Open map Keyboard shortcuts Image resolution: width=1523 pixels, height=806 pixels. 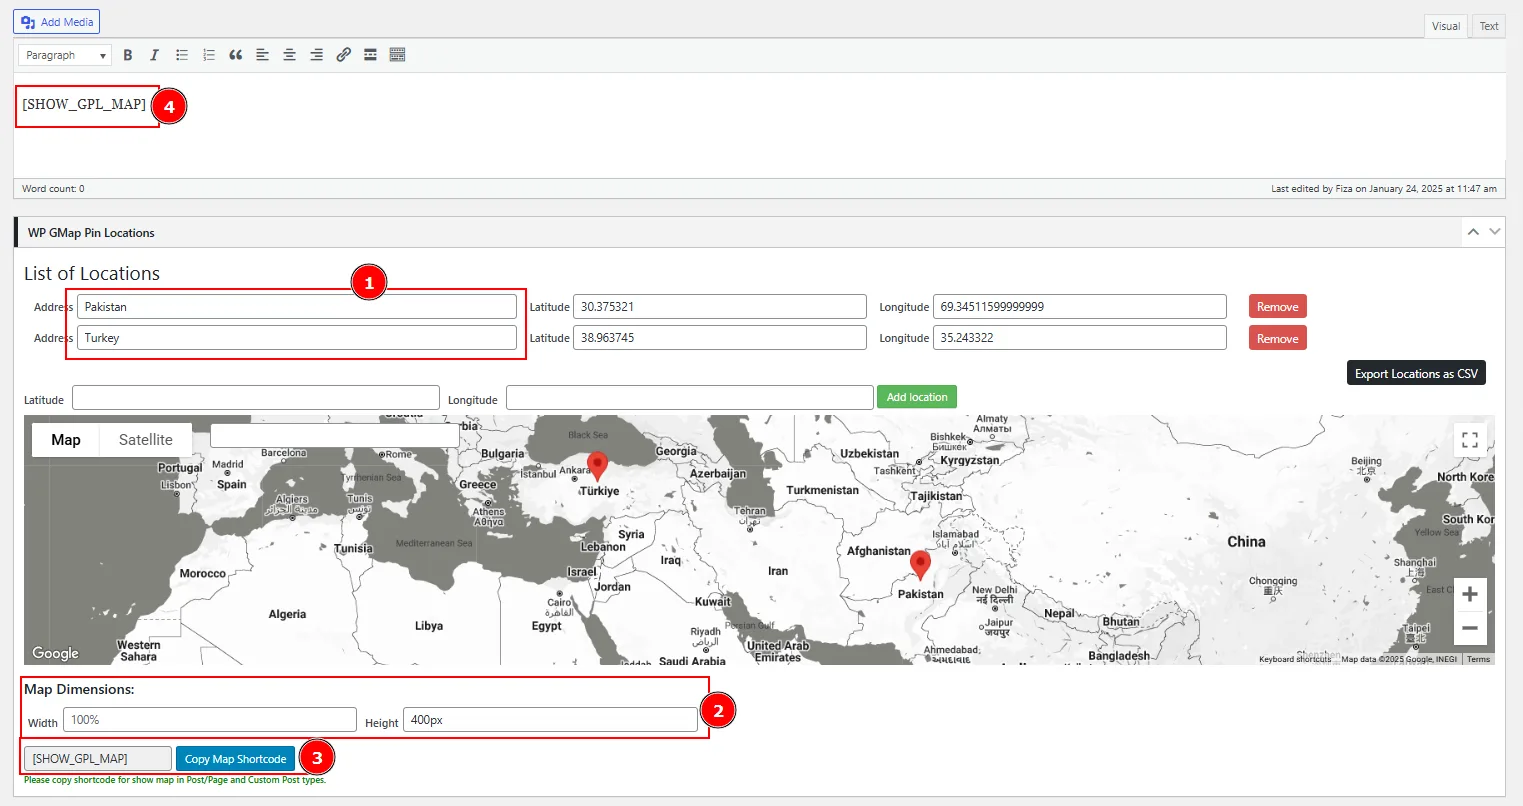pyautogui.click(x=1295, y=659)
